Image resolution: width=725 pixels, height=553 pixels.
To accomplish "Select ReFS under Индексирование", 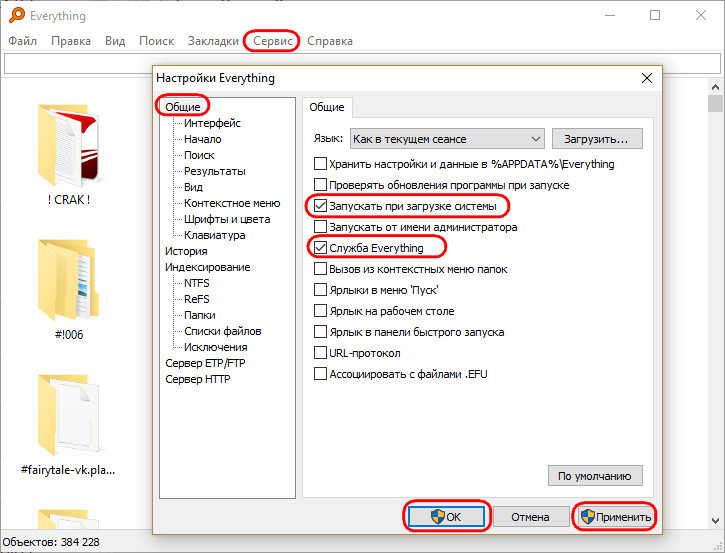I will tap(197, 299).
